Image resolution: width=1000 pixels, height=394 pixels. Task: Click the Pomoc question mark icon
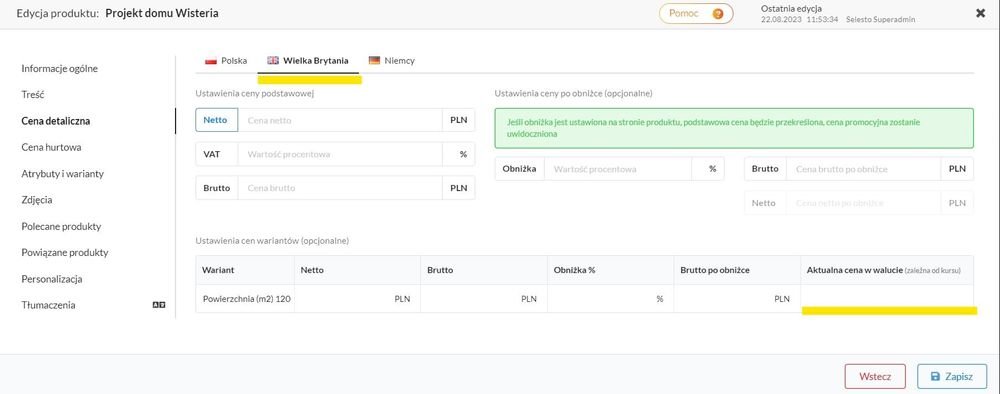pos(718,13)
